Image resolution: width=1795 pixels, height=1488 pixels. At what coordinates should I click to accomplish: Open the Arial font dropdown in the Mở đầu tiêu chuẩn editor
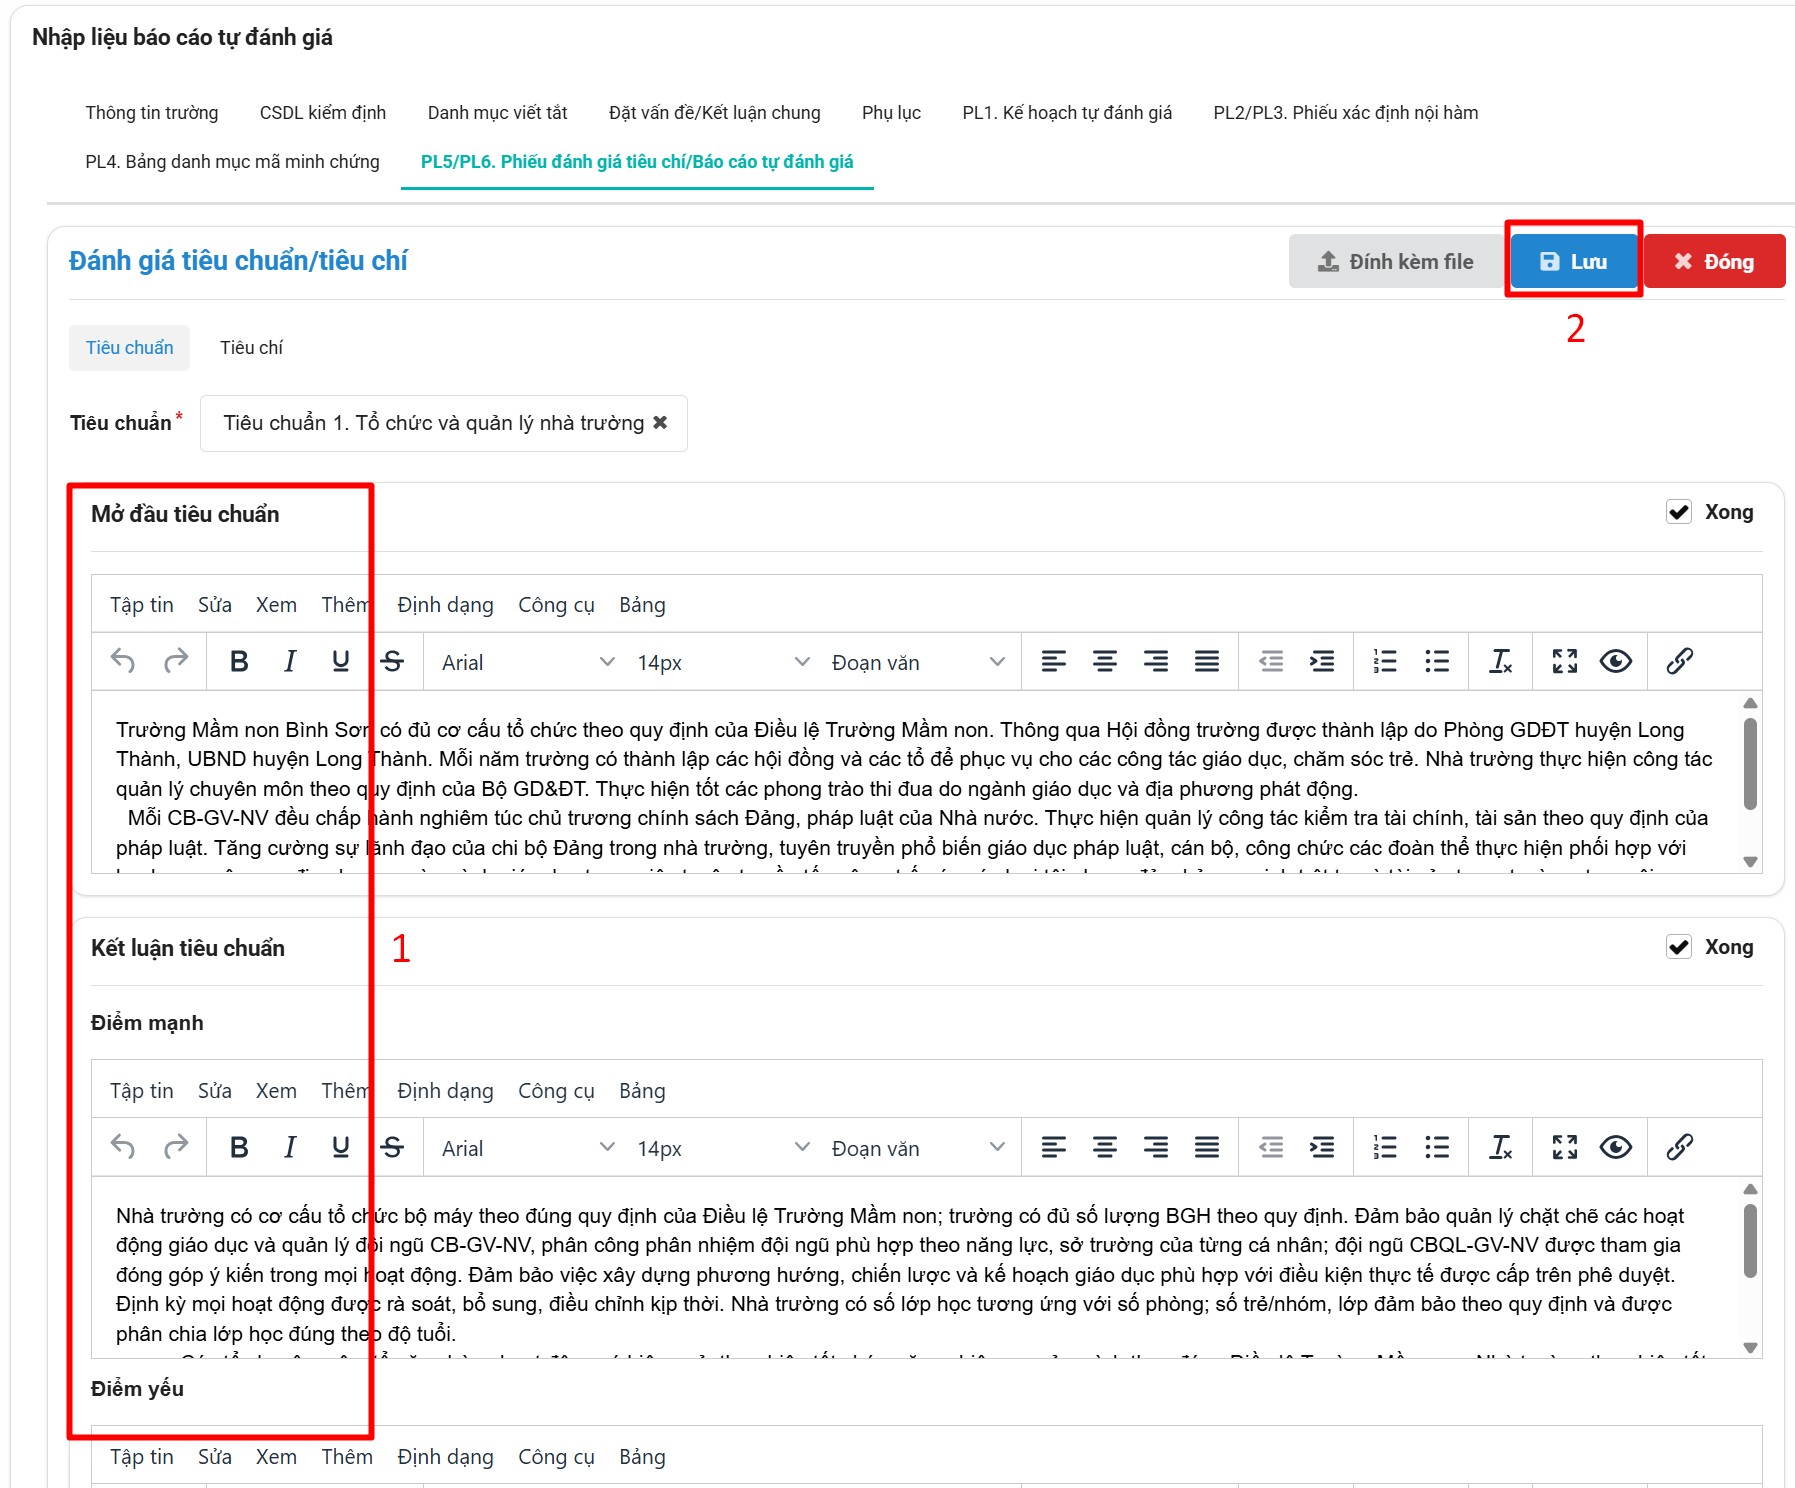(x=527, y=662)
